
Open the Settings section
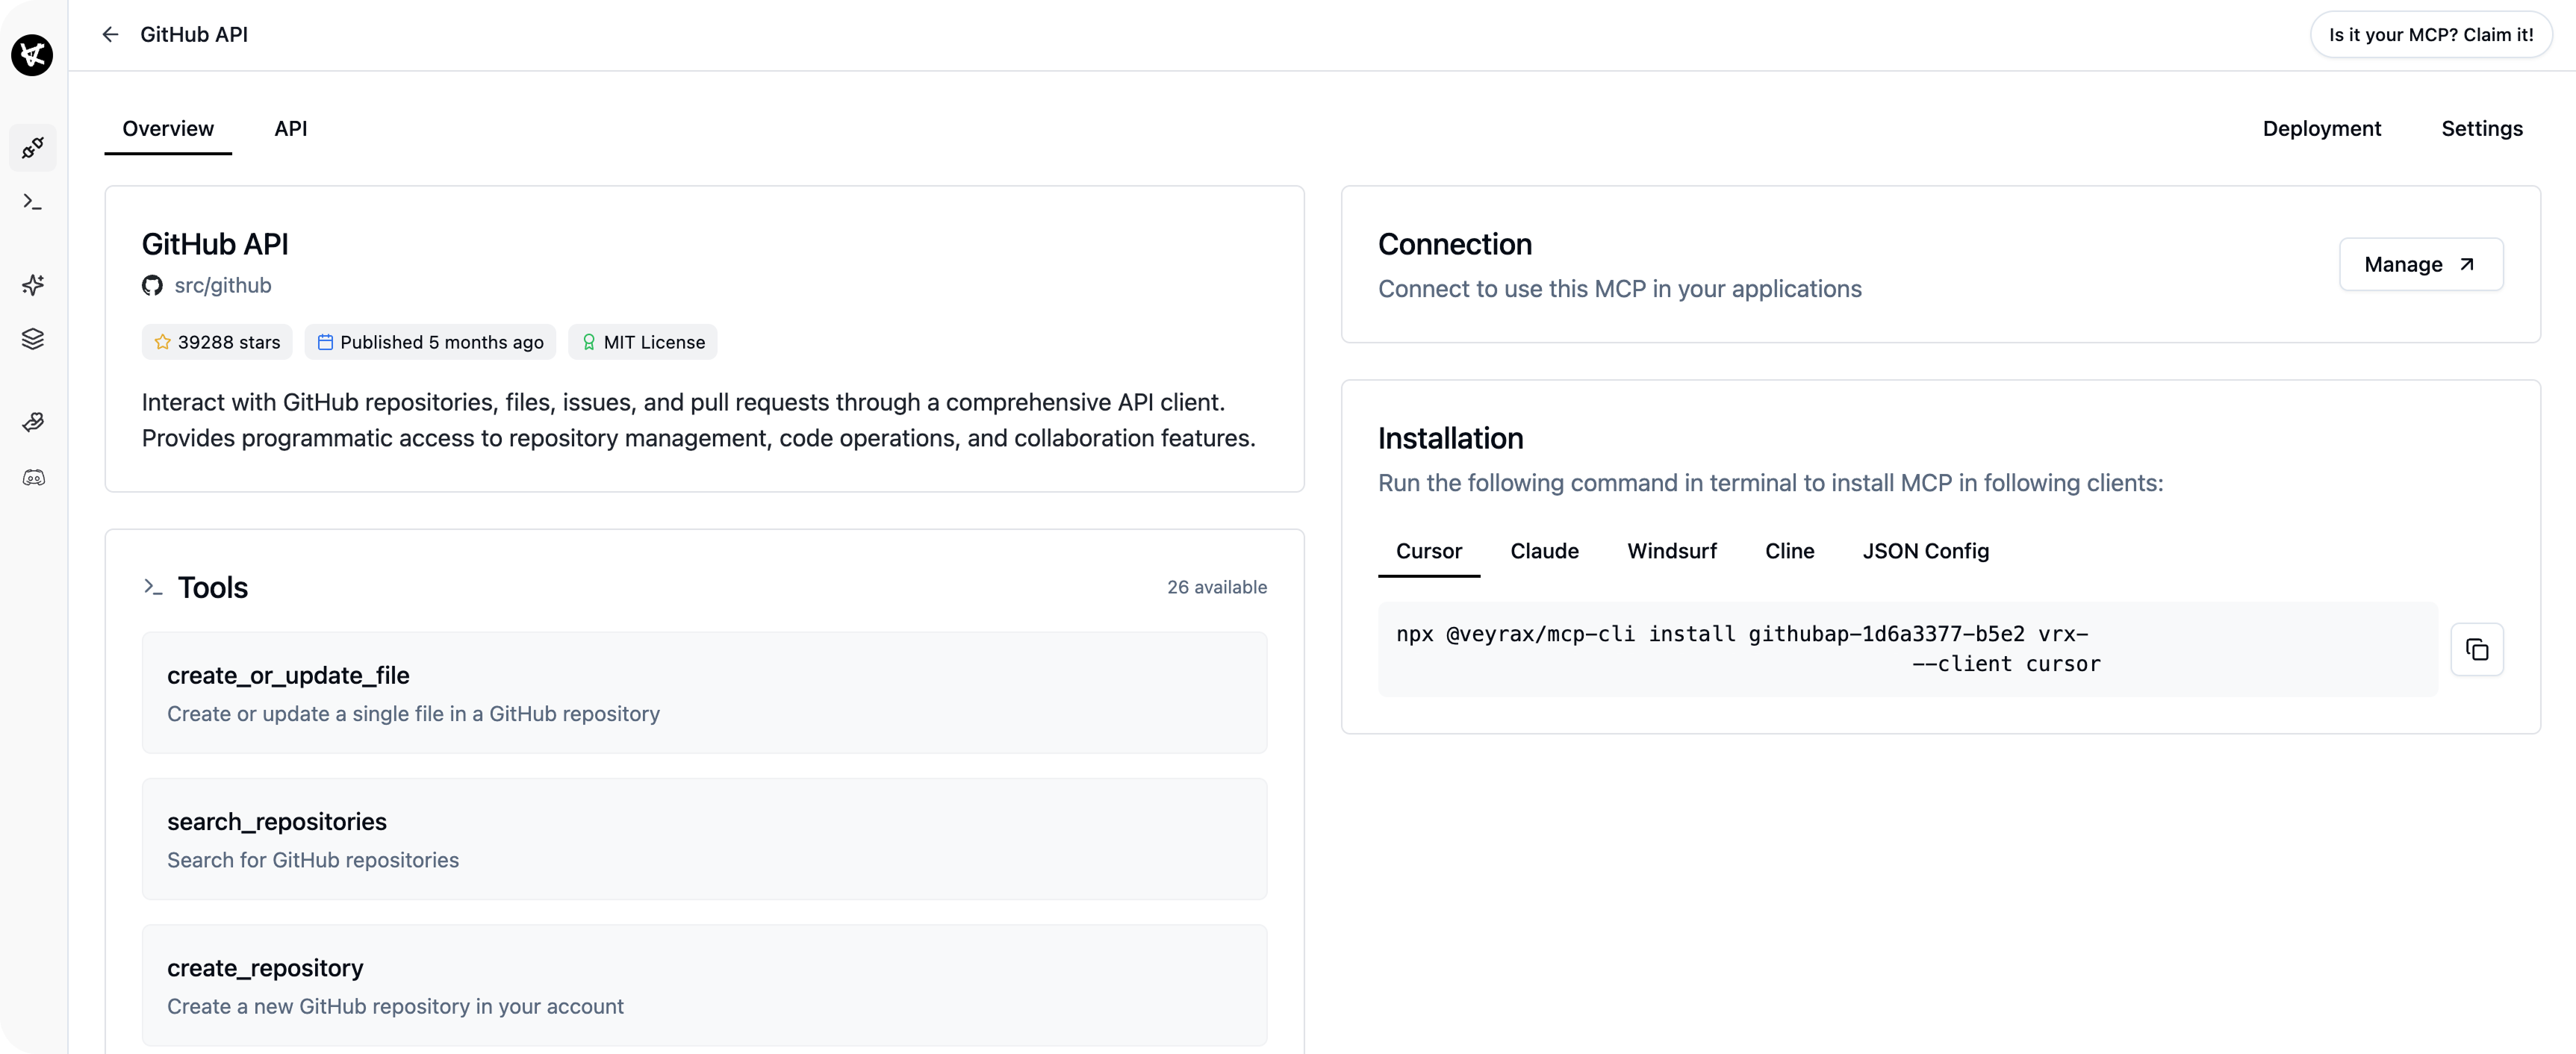pyautogui.click(x=2482, y=128)
